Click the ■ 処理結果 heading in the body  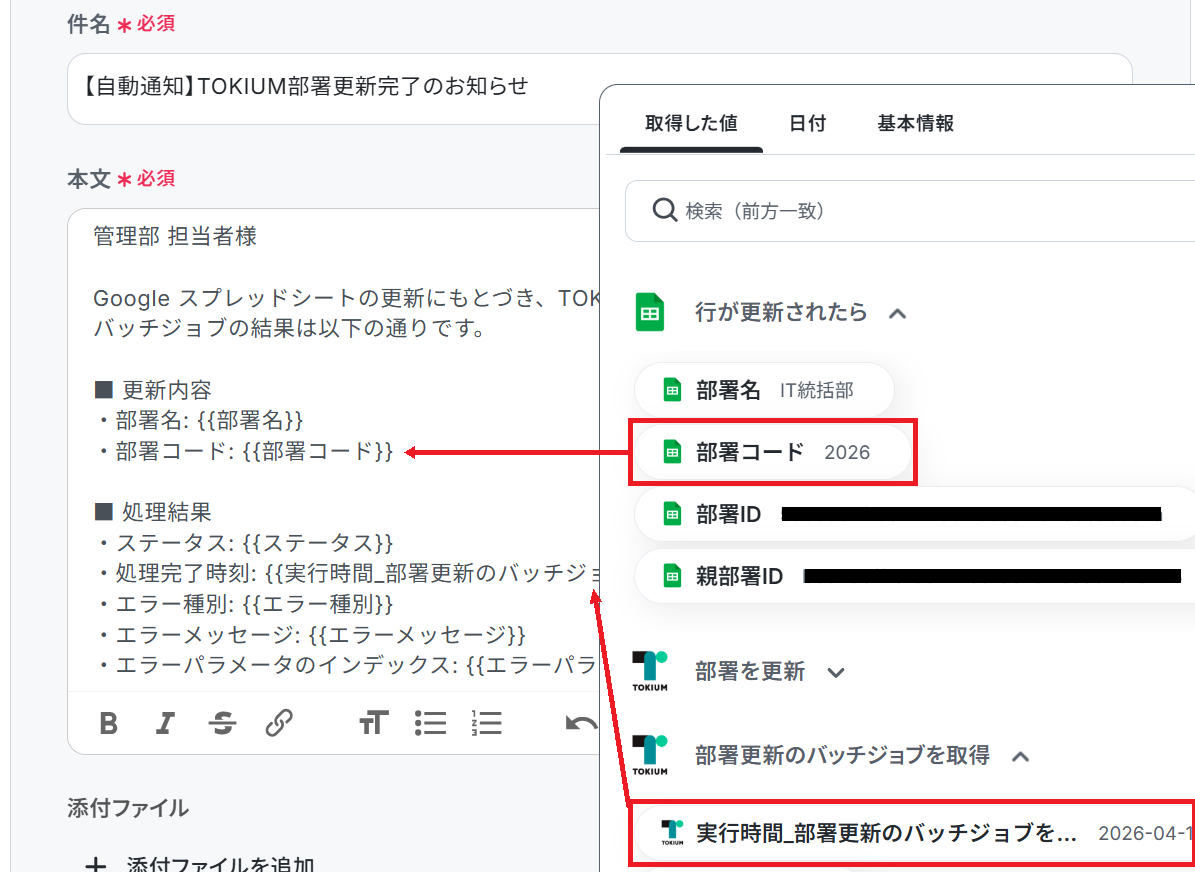coord(152,512)
